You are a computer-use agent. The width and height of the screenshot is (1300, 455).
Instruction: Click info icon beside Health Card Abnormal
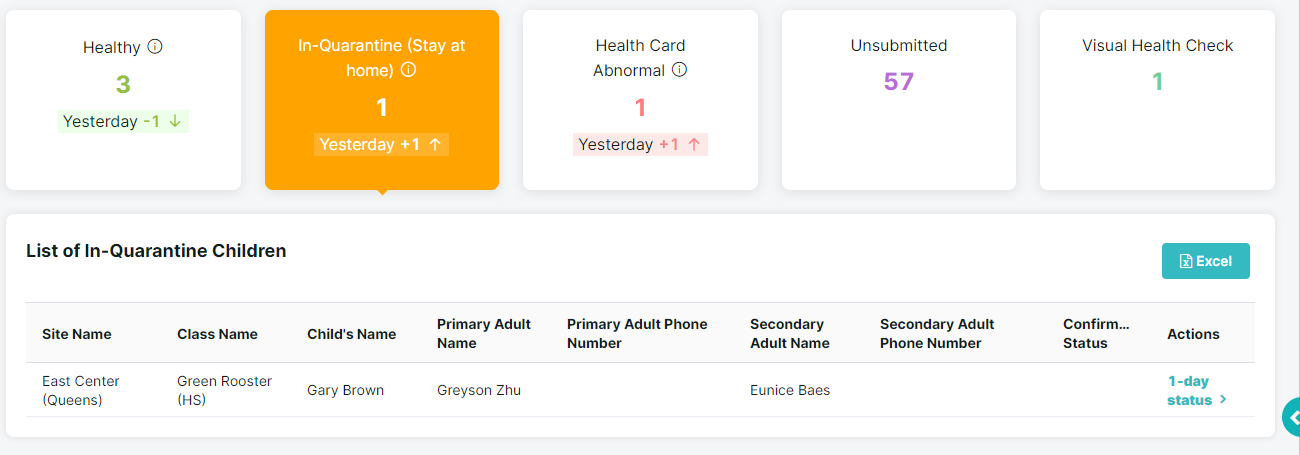coord(679,70)
